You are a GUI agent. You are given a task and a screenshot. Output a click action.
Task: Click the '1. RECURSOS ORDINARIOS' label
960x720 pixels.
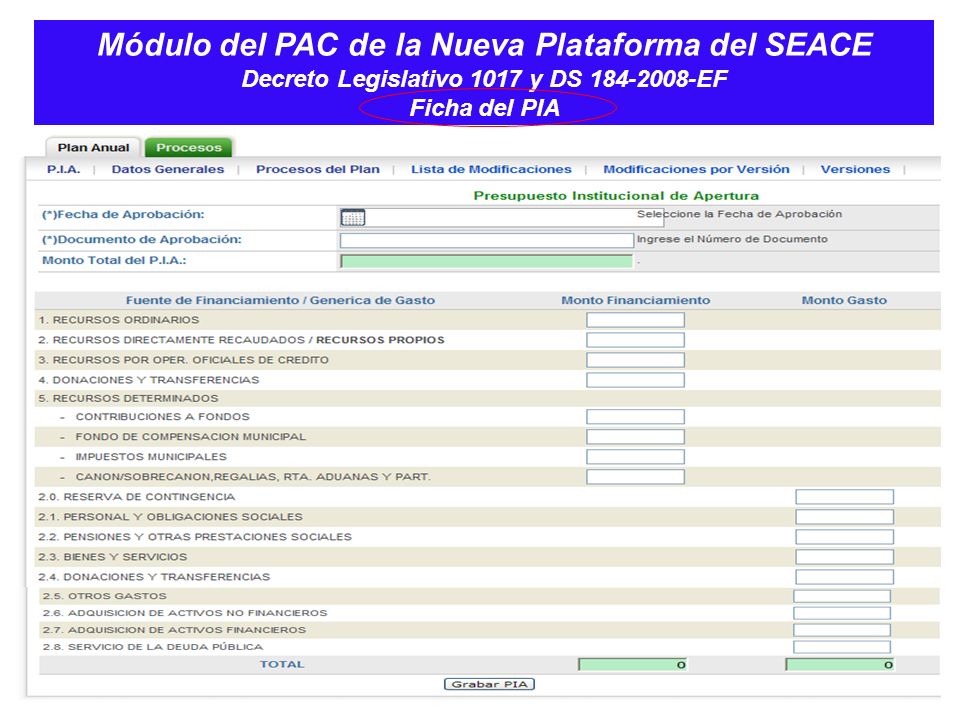[119, 320]
